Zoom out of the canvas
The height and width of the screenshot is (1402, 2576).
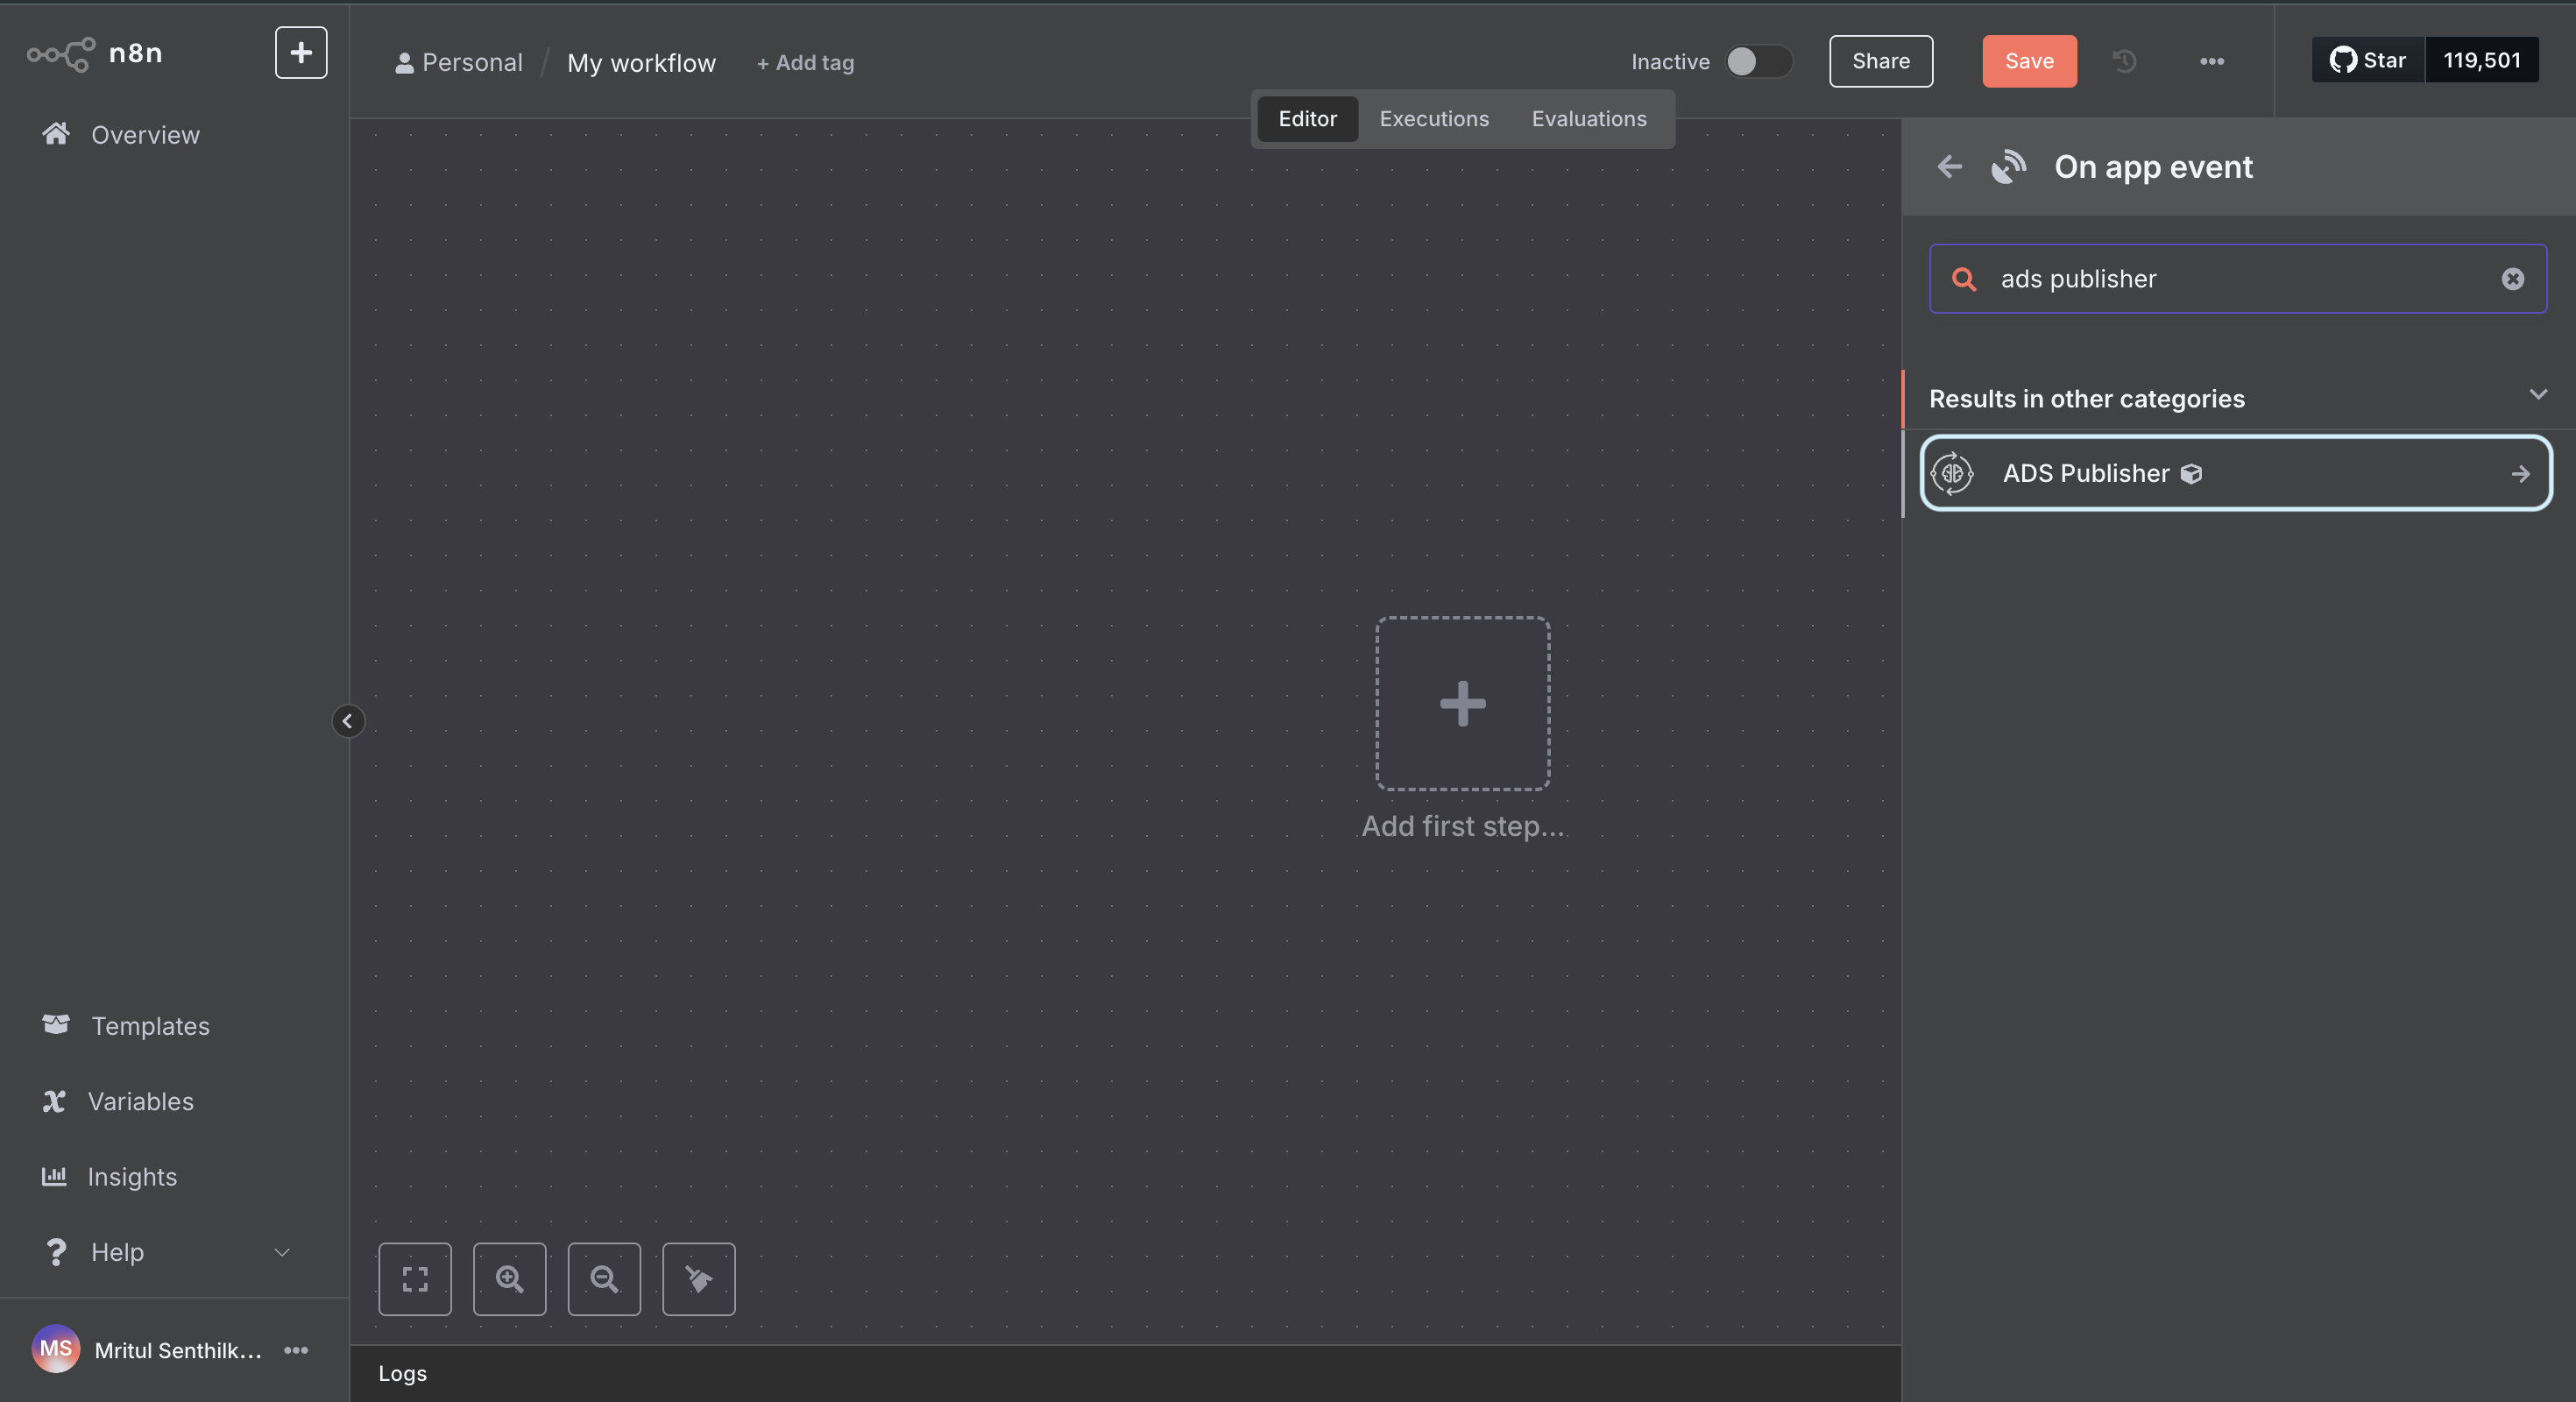pos(603,1279)
